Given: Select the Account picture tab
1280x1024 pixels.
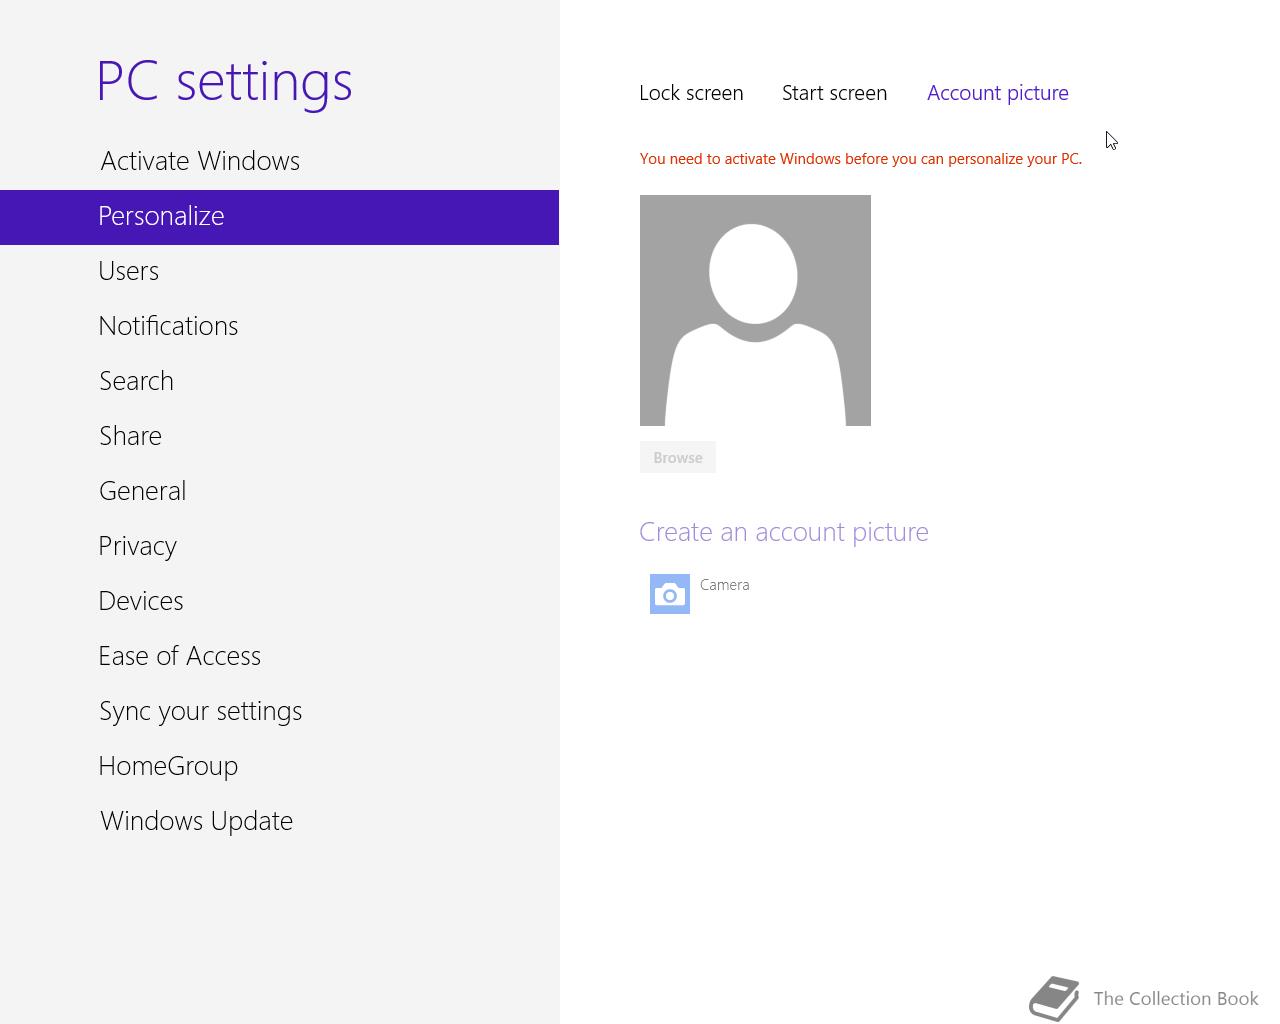Looking at the screenshot, I should [998, 93].
